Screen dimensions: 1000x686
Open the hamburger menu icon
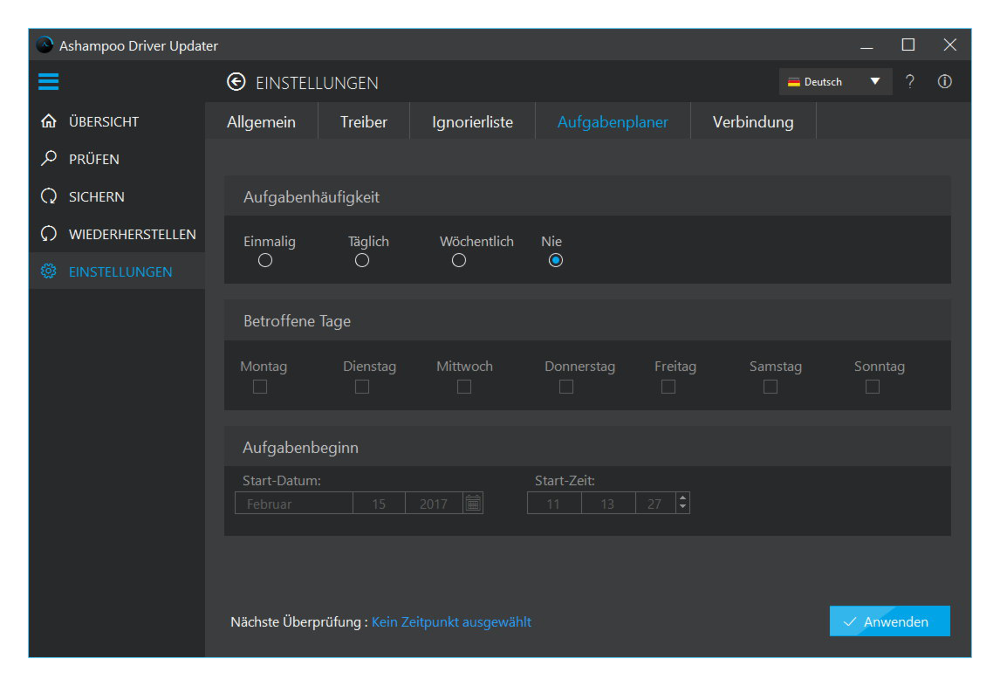click(48, 82)
